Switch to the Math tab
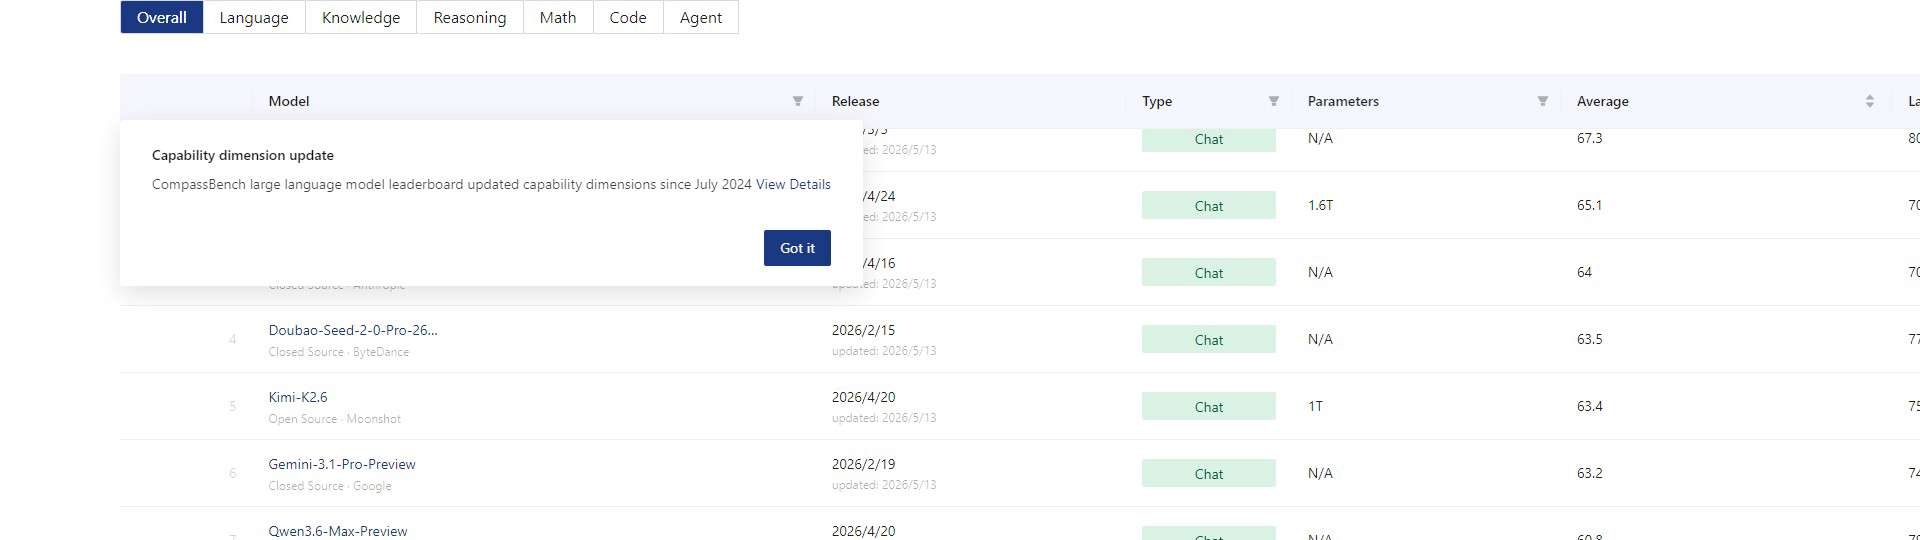Image resolution: width=1920 pixels, height=540 pixels. 558,17
